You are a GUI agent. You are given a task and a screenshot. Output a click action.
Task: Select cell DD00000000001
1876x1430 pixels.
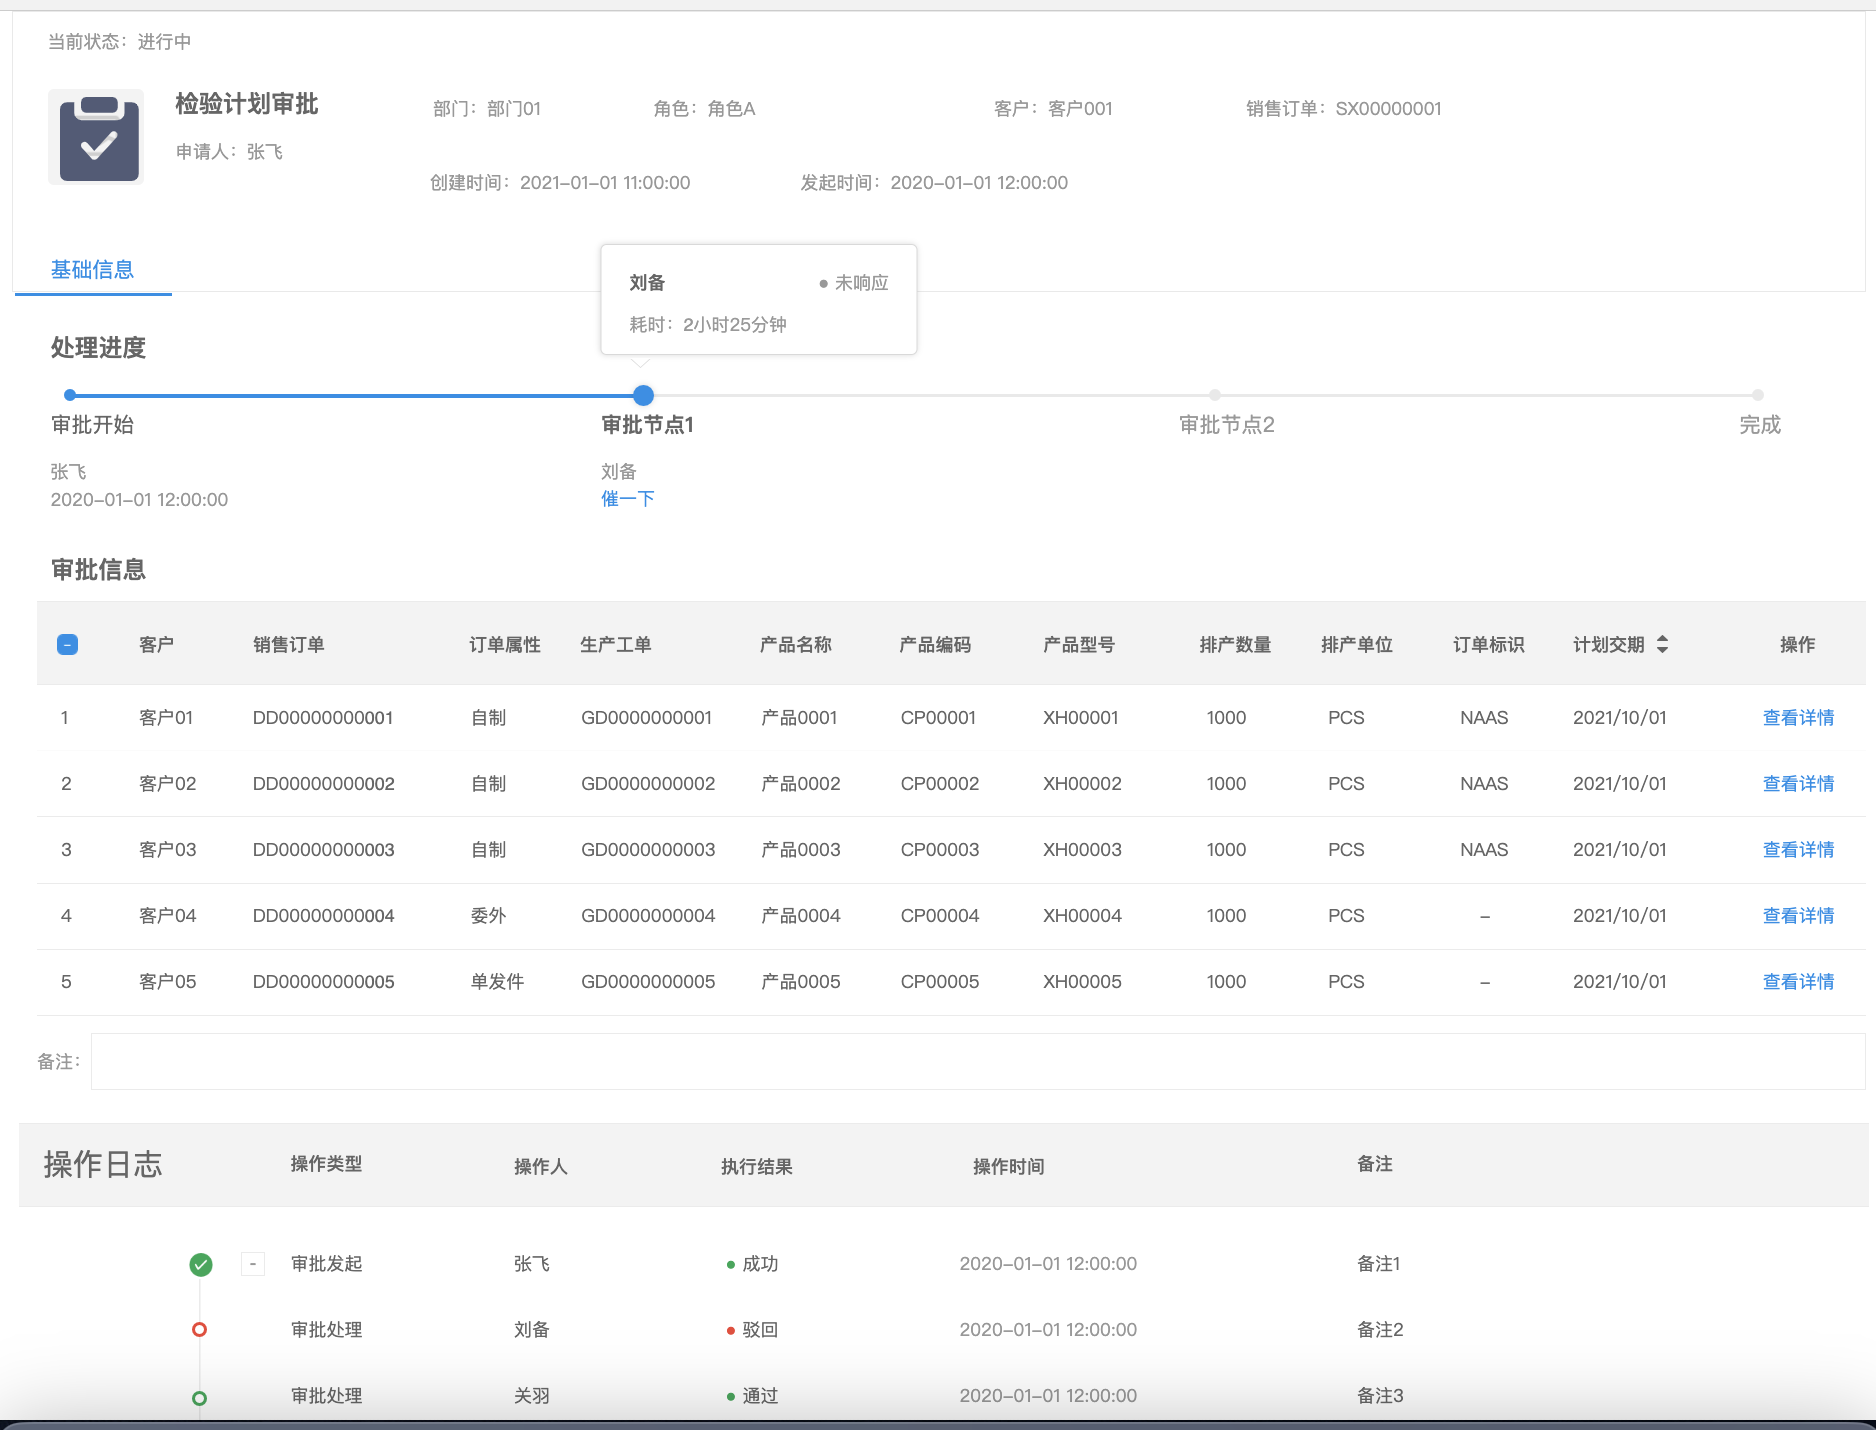(x=323, y=718)
